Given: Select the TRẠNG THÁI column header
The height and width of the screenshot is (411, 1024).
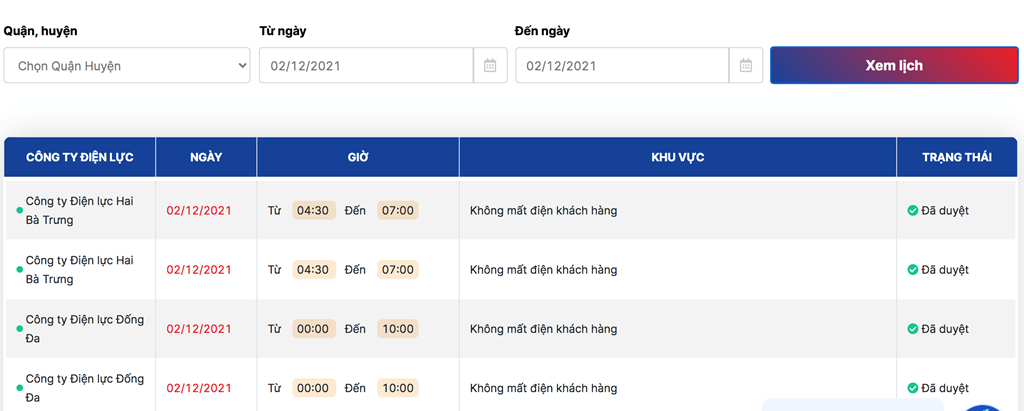Looking at the screenshot, I should tap(957, 157).
